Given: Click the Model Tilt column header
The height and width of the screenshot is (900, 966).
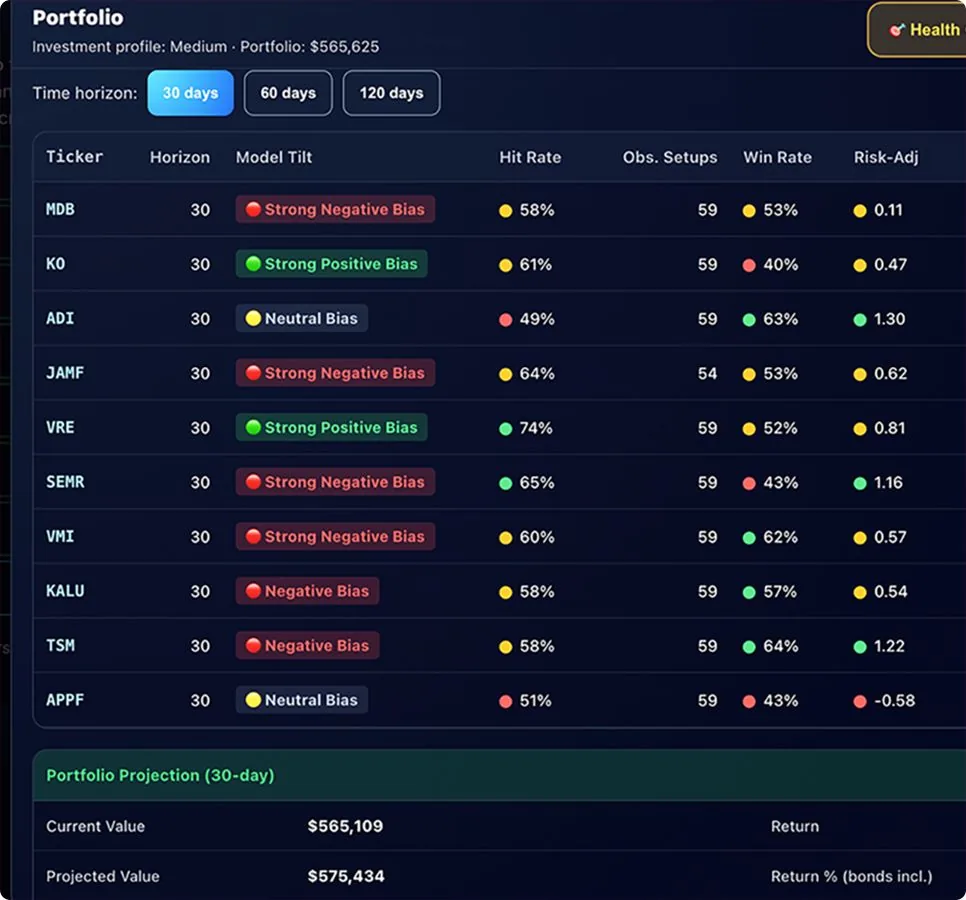Looking at the screenshot, I should (274, 157).
